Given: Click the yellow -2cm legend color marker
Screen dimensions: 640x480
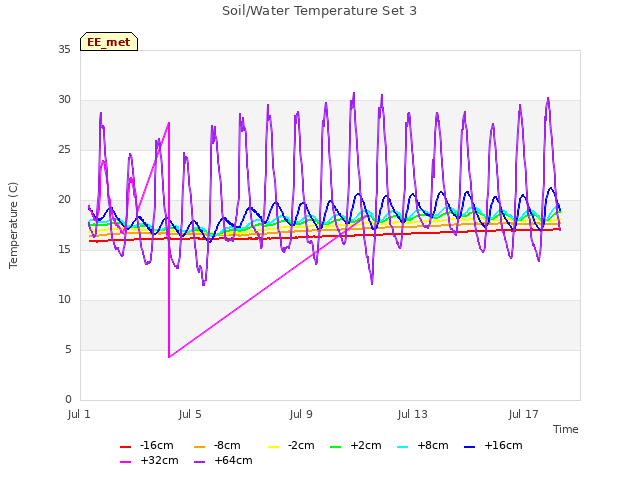Looking at the screenshot, I should click(273, 447).
